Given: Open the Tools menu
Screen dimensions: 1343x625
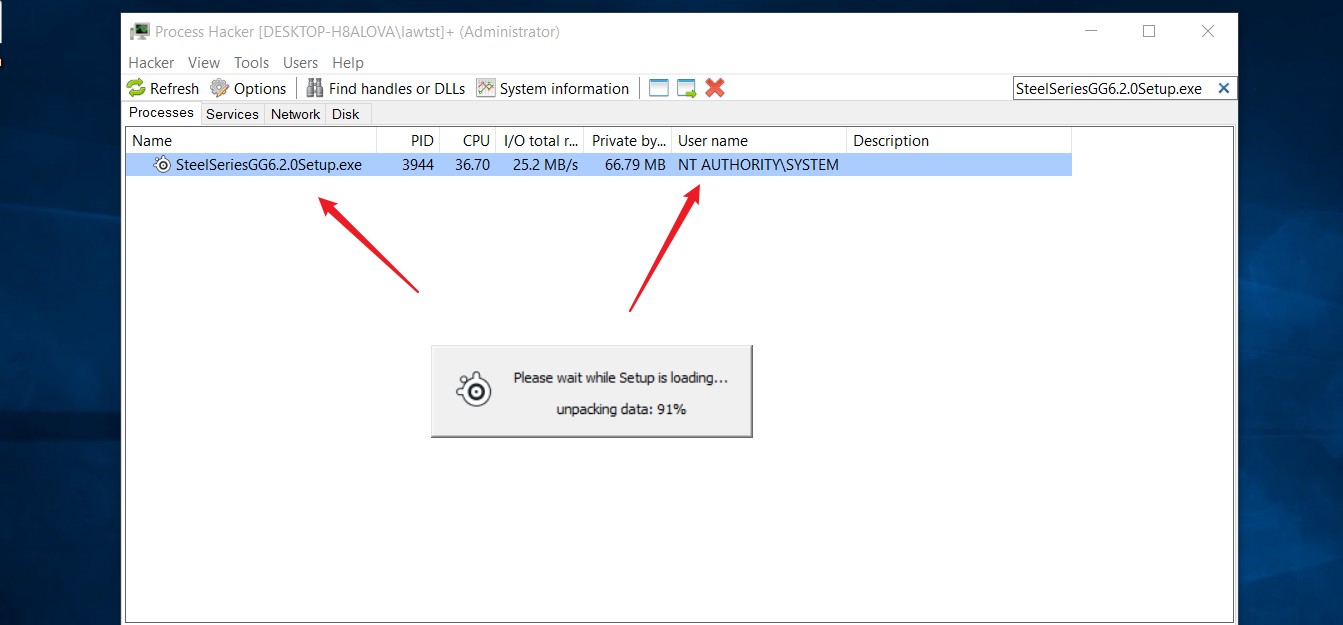Looking at the screenshot, I should (252, 62).
